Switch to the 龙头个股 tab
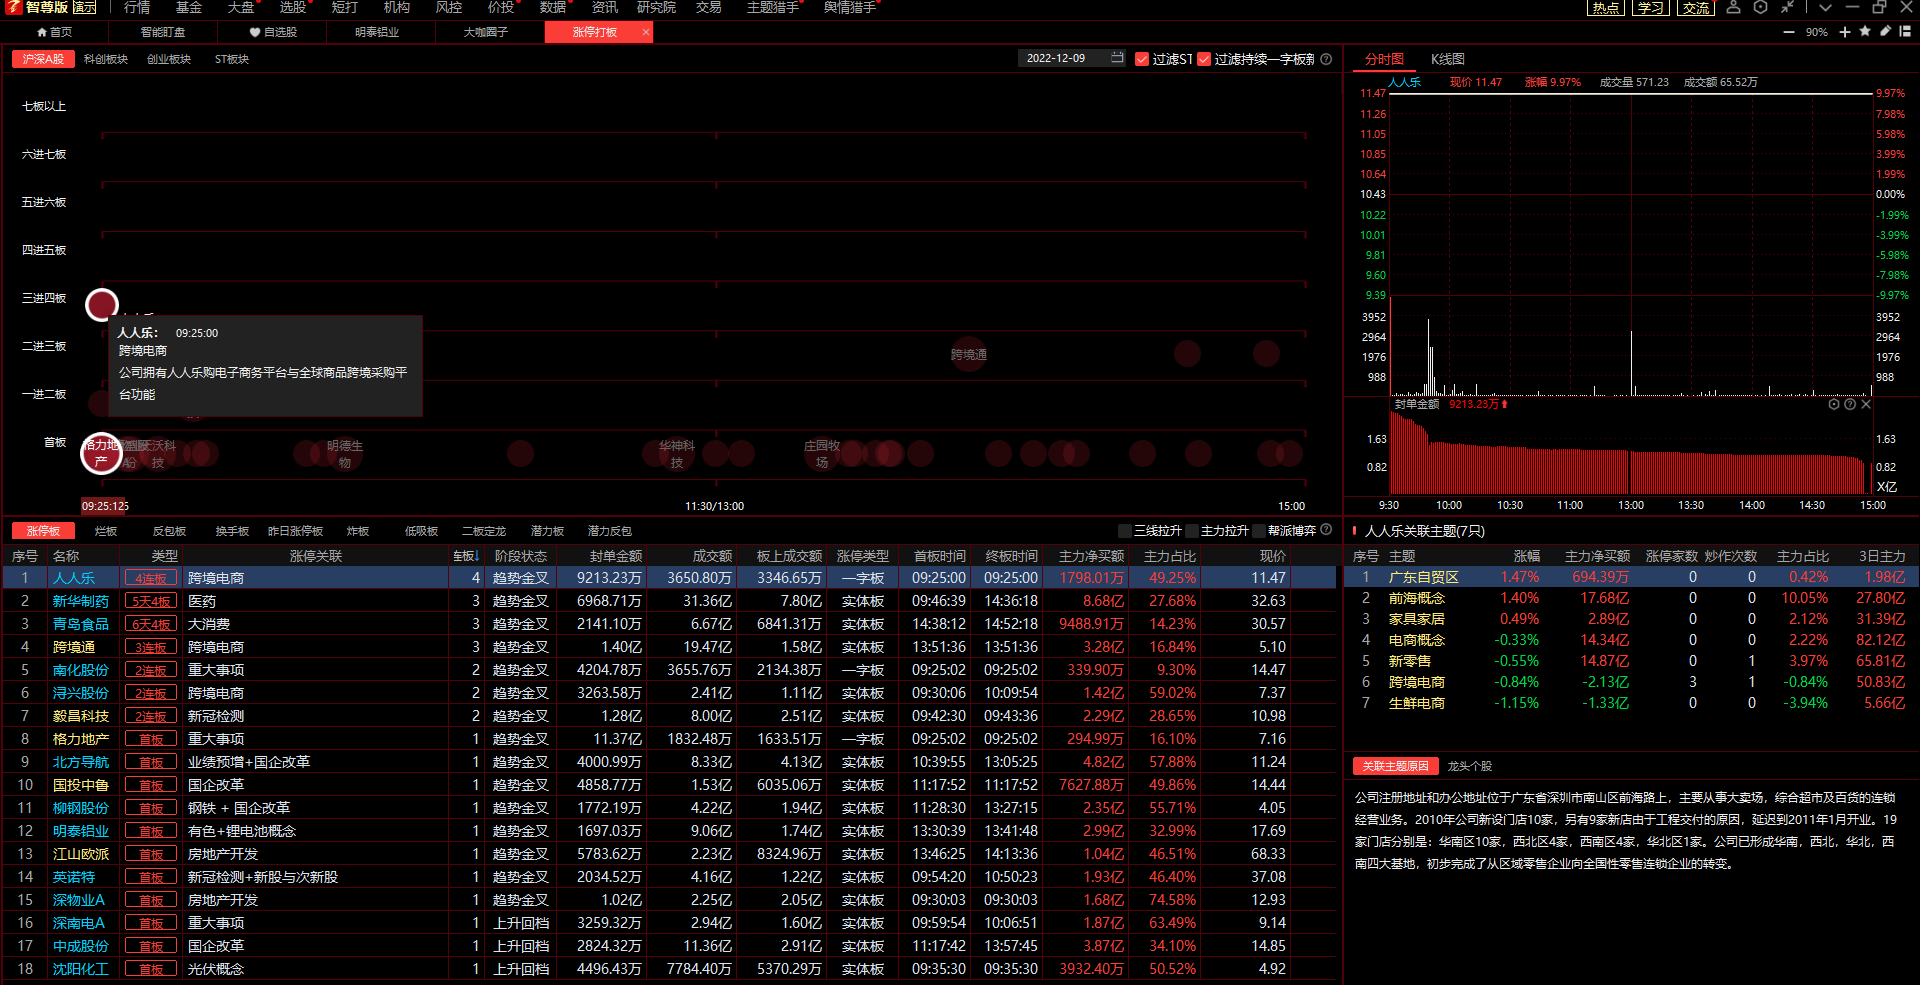This screenshot has height=985, width=1920. click(x=1470, y=766)
